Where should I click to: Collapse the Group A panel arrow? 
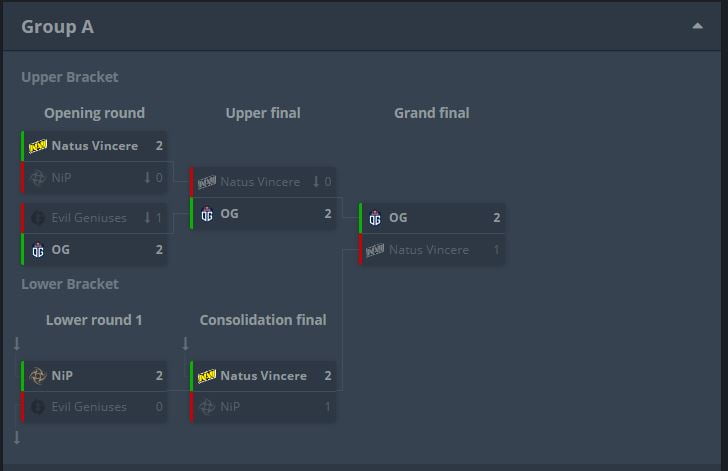697,26
